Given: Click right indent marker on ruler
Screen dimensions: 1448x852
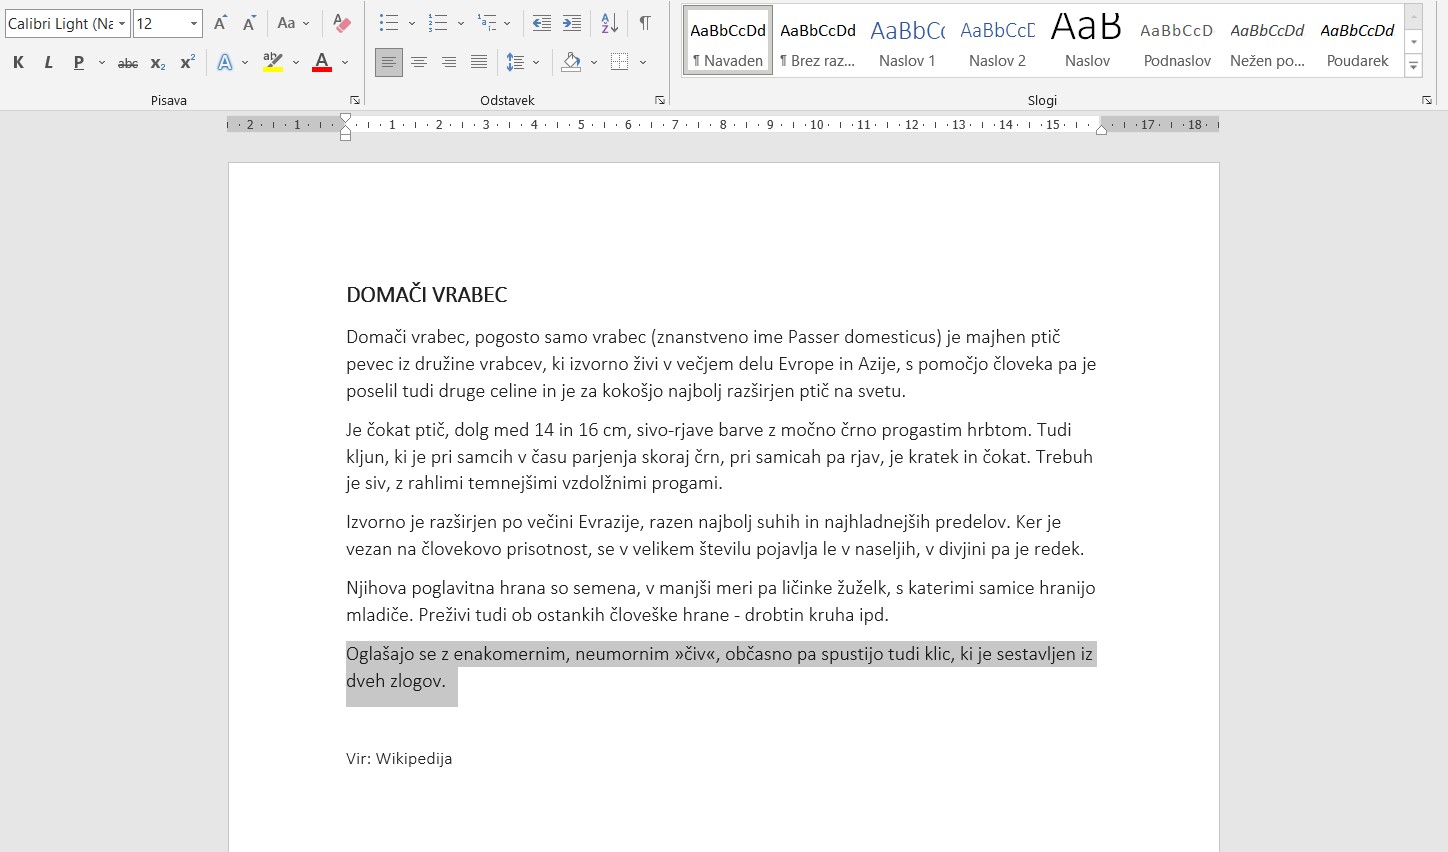Looking at the screenshot, I should 1101,129.
